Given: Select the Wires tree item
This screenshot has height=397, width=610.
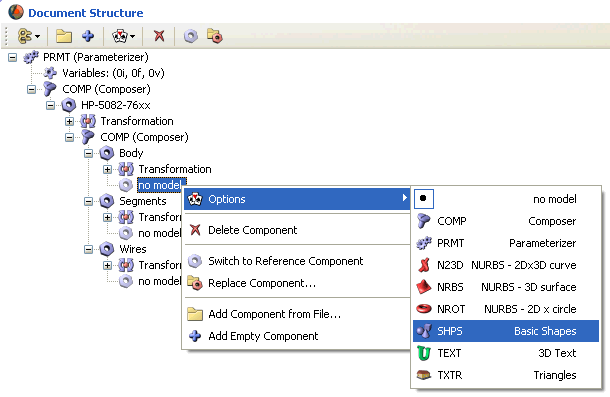Looking at the screenshot, I should pos(133,249).
